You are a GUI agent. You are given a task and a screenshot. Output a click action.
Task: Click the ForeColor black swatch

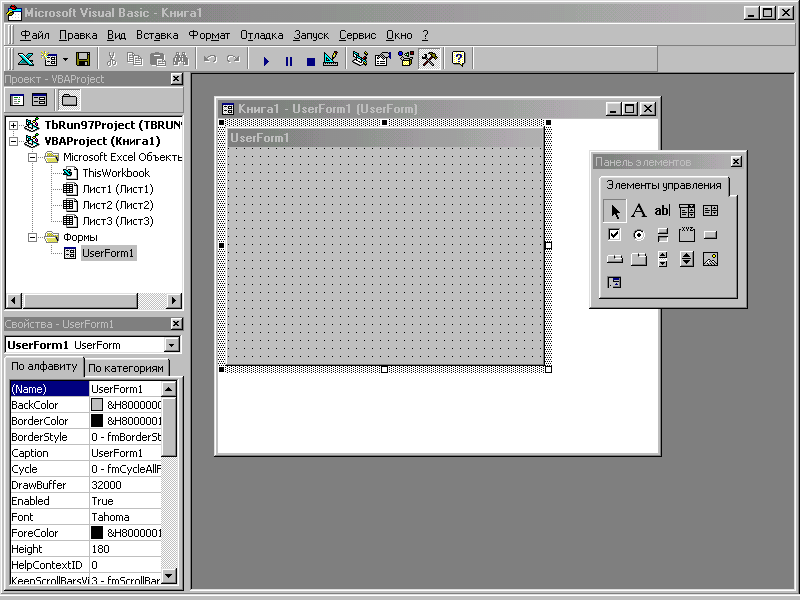(97, 533)
